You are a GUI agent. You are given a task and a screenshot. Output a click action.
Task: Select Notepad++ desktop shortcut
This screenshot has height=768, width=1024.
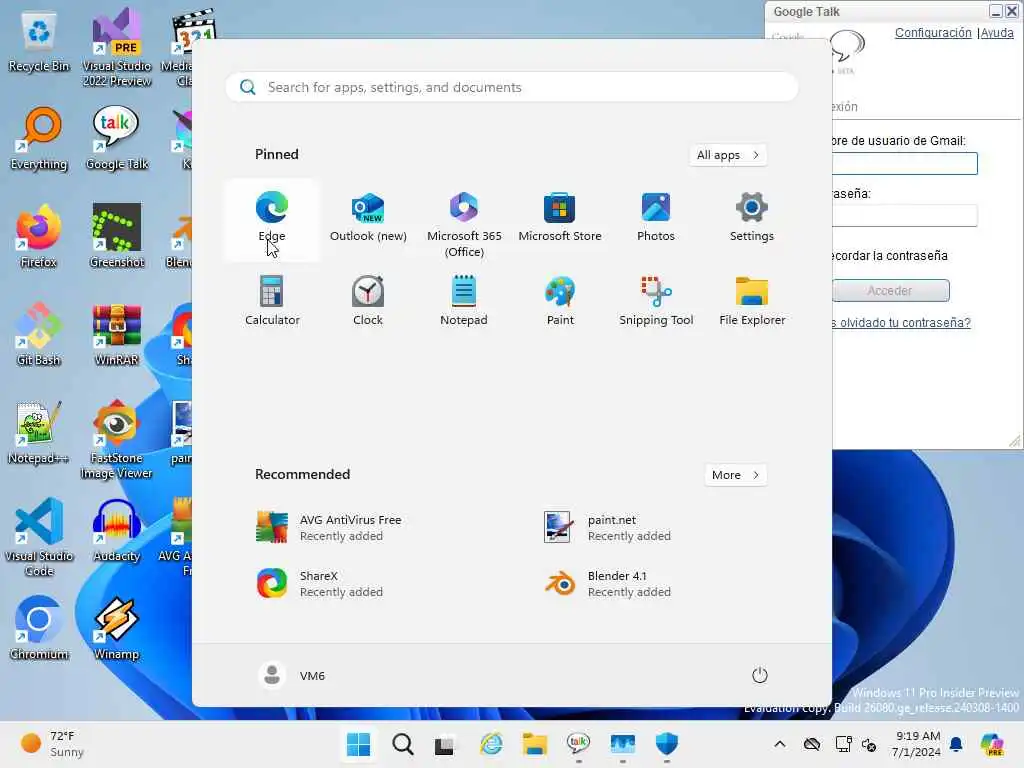pyautogui.click(x=39, y=432)
